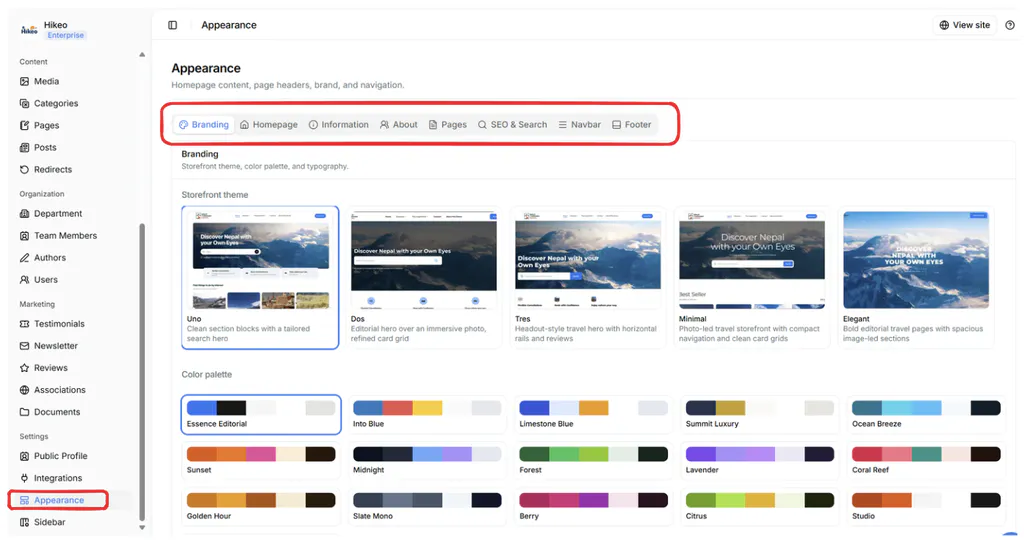
Task: Select the Dos storefront theme
Action: coord(424,278)
